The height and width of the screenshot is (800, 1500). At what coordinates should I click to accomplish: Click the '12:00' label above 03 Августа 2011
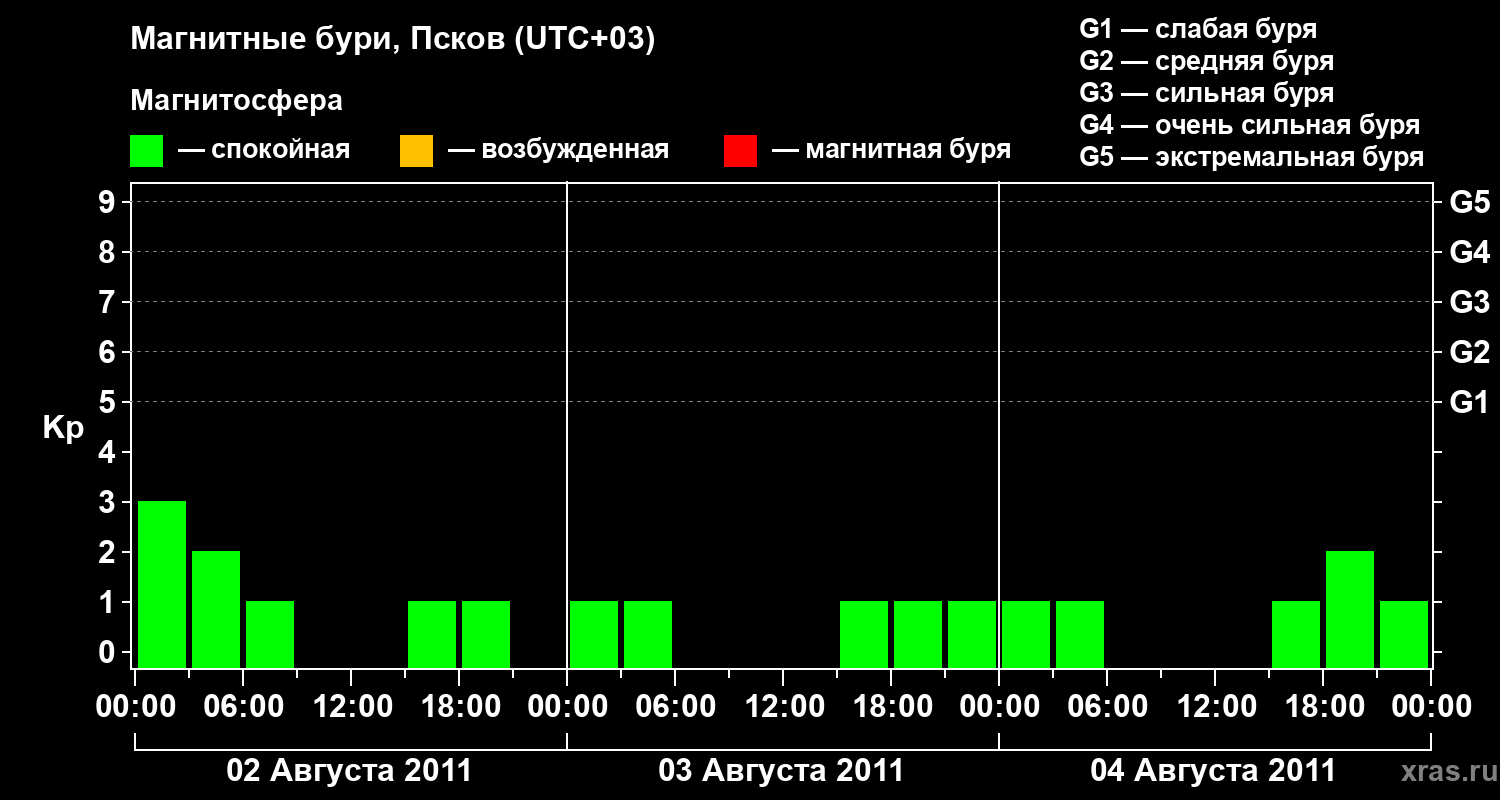pyautogui.click(x=783, y=706)
